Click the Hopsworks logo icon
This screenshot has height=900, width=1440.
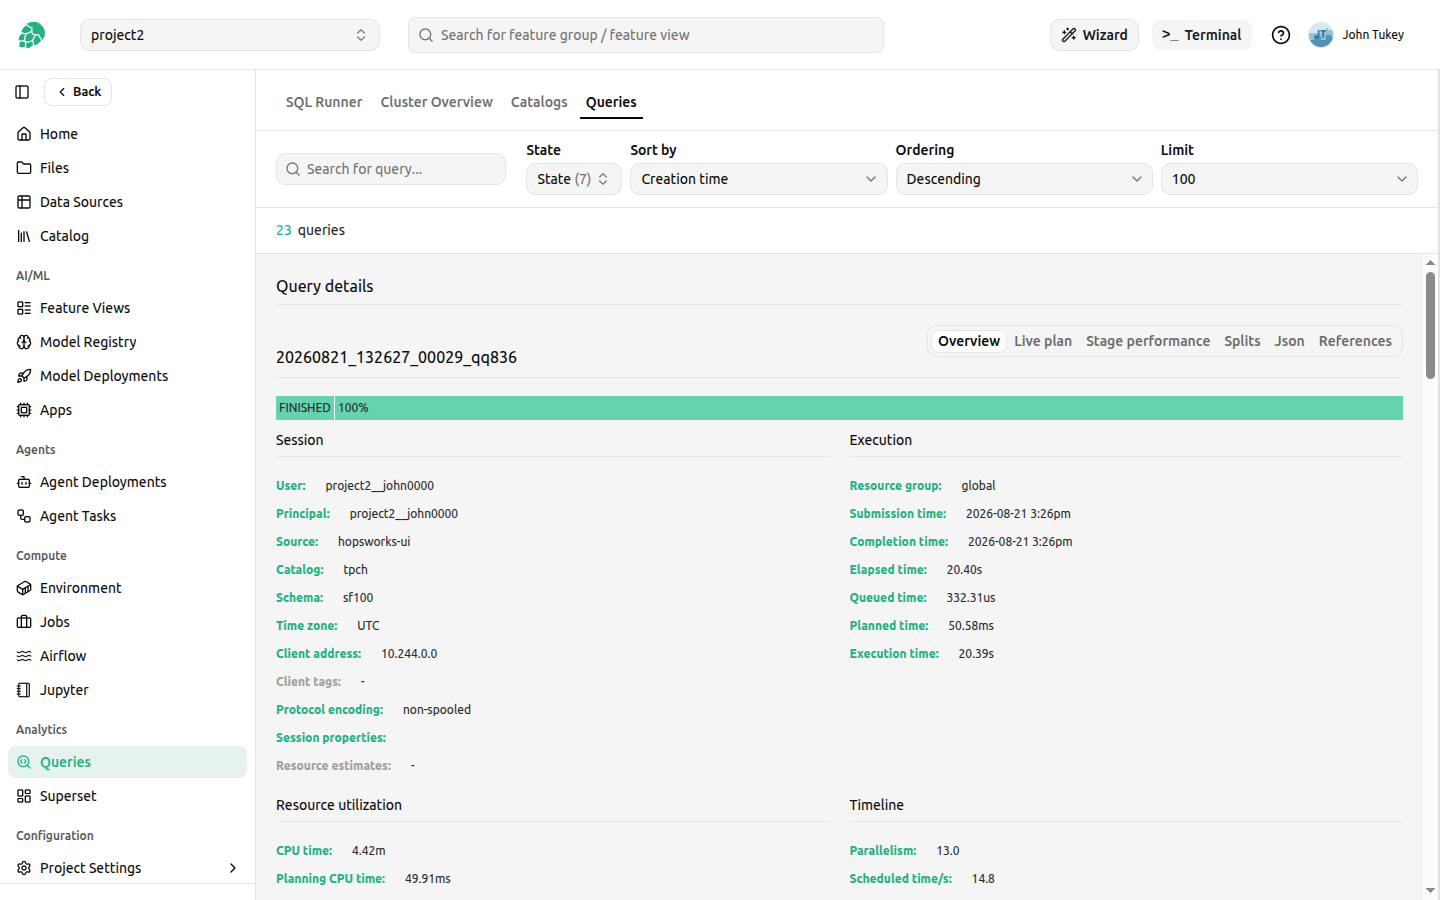(x=31, y=35)
